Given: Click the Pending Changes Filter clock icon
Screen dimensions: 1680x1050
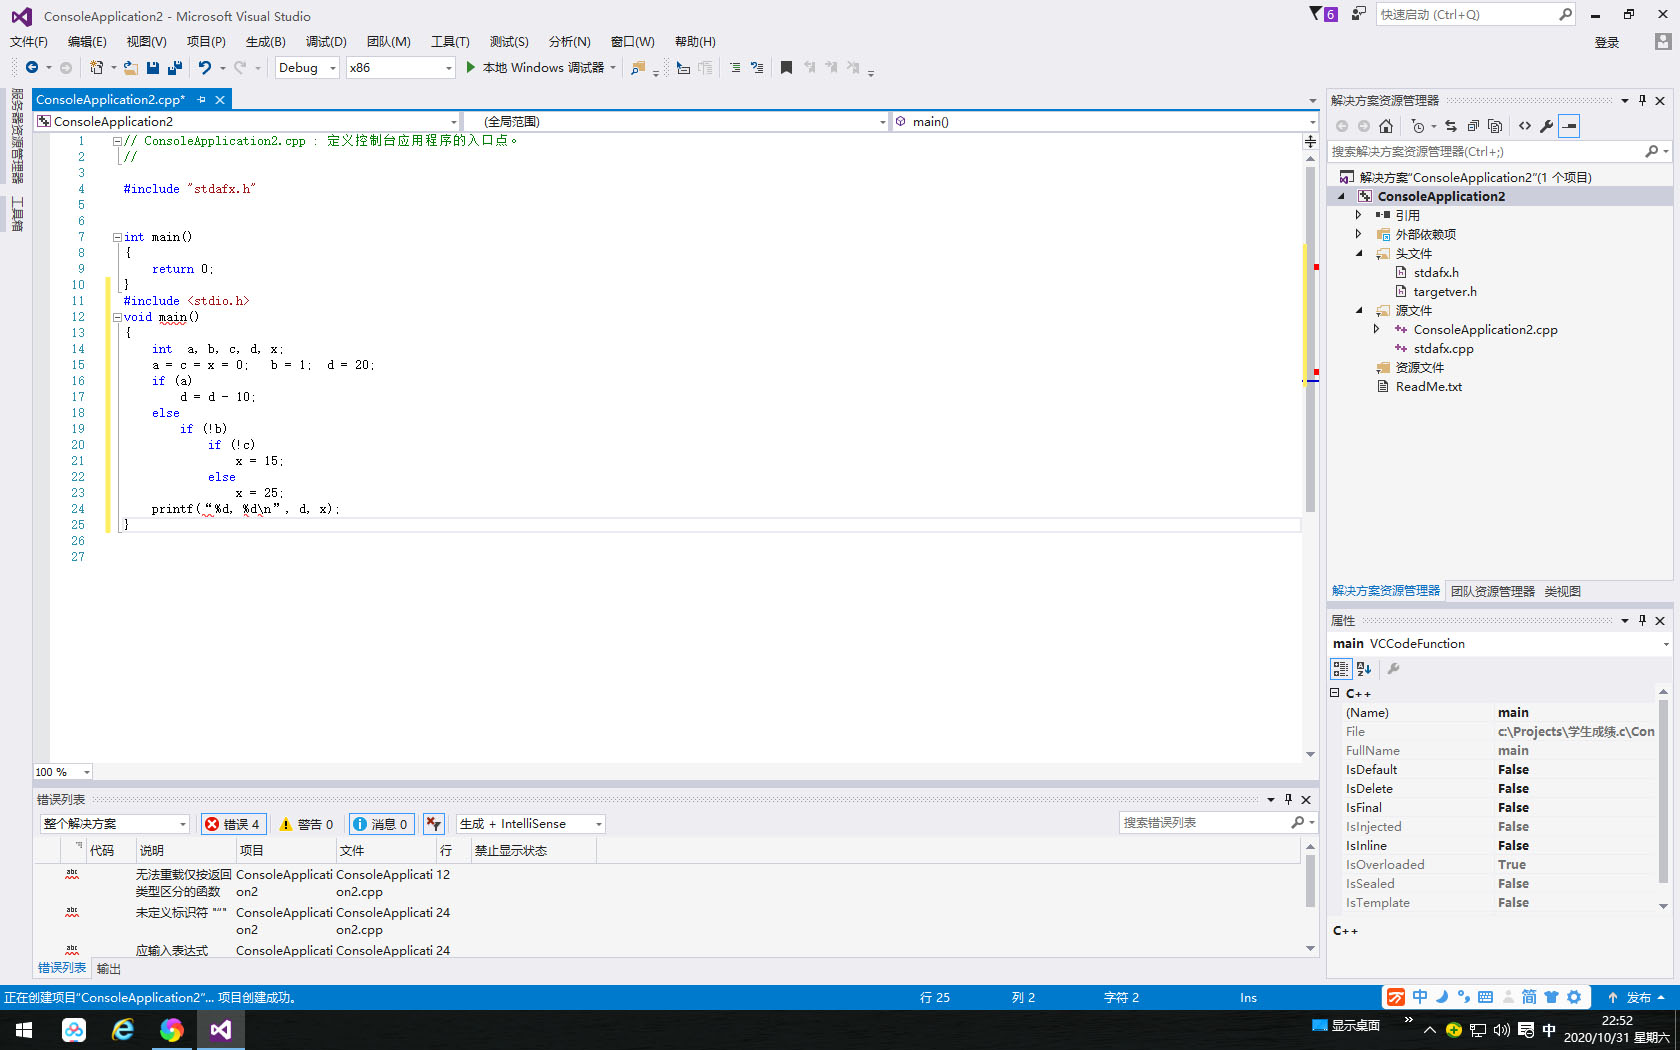Looking at the screenshot, I should 1418,126.
